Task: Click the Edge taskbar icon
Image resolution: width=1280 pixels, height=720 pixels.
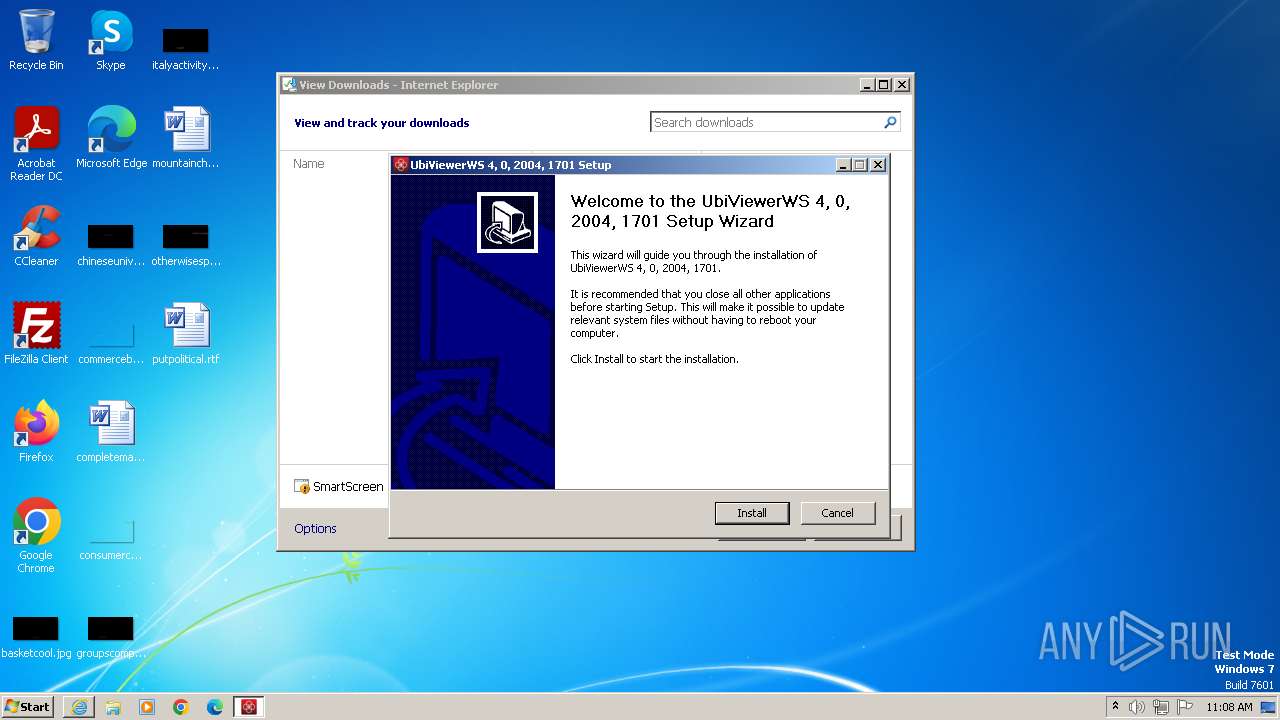Action: 215,707
